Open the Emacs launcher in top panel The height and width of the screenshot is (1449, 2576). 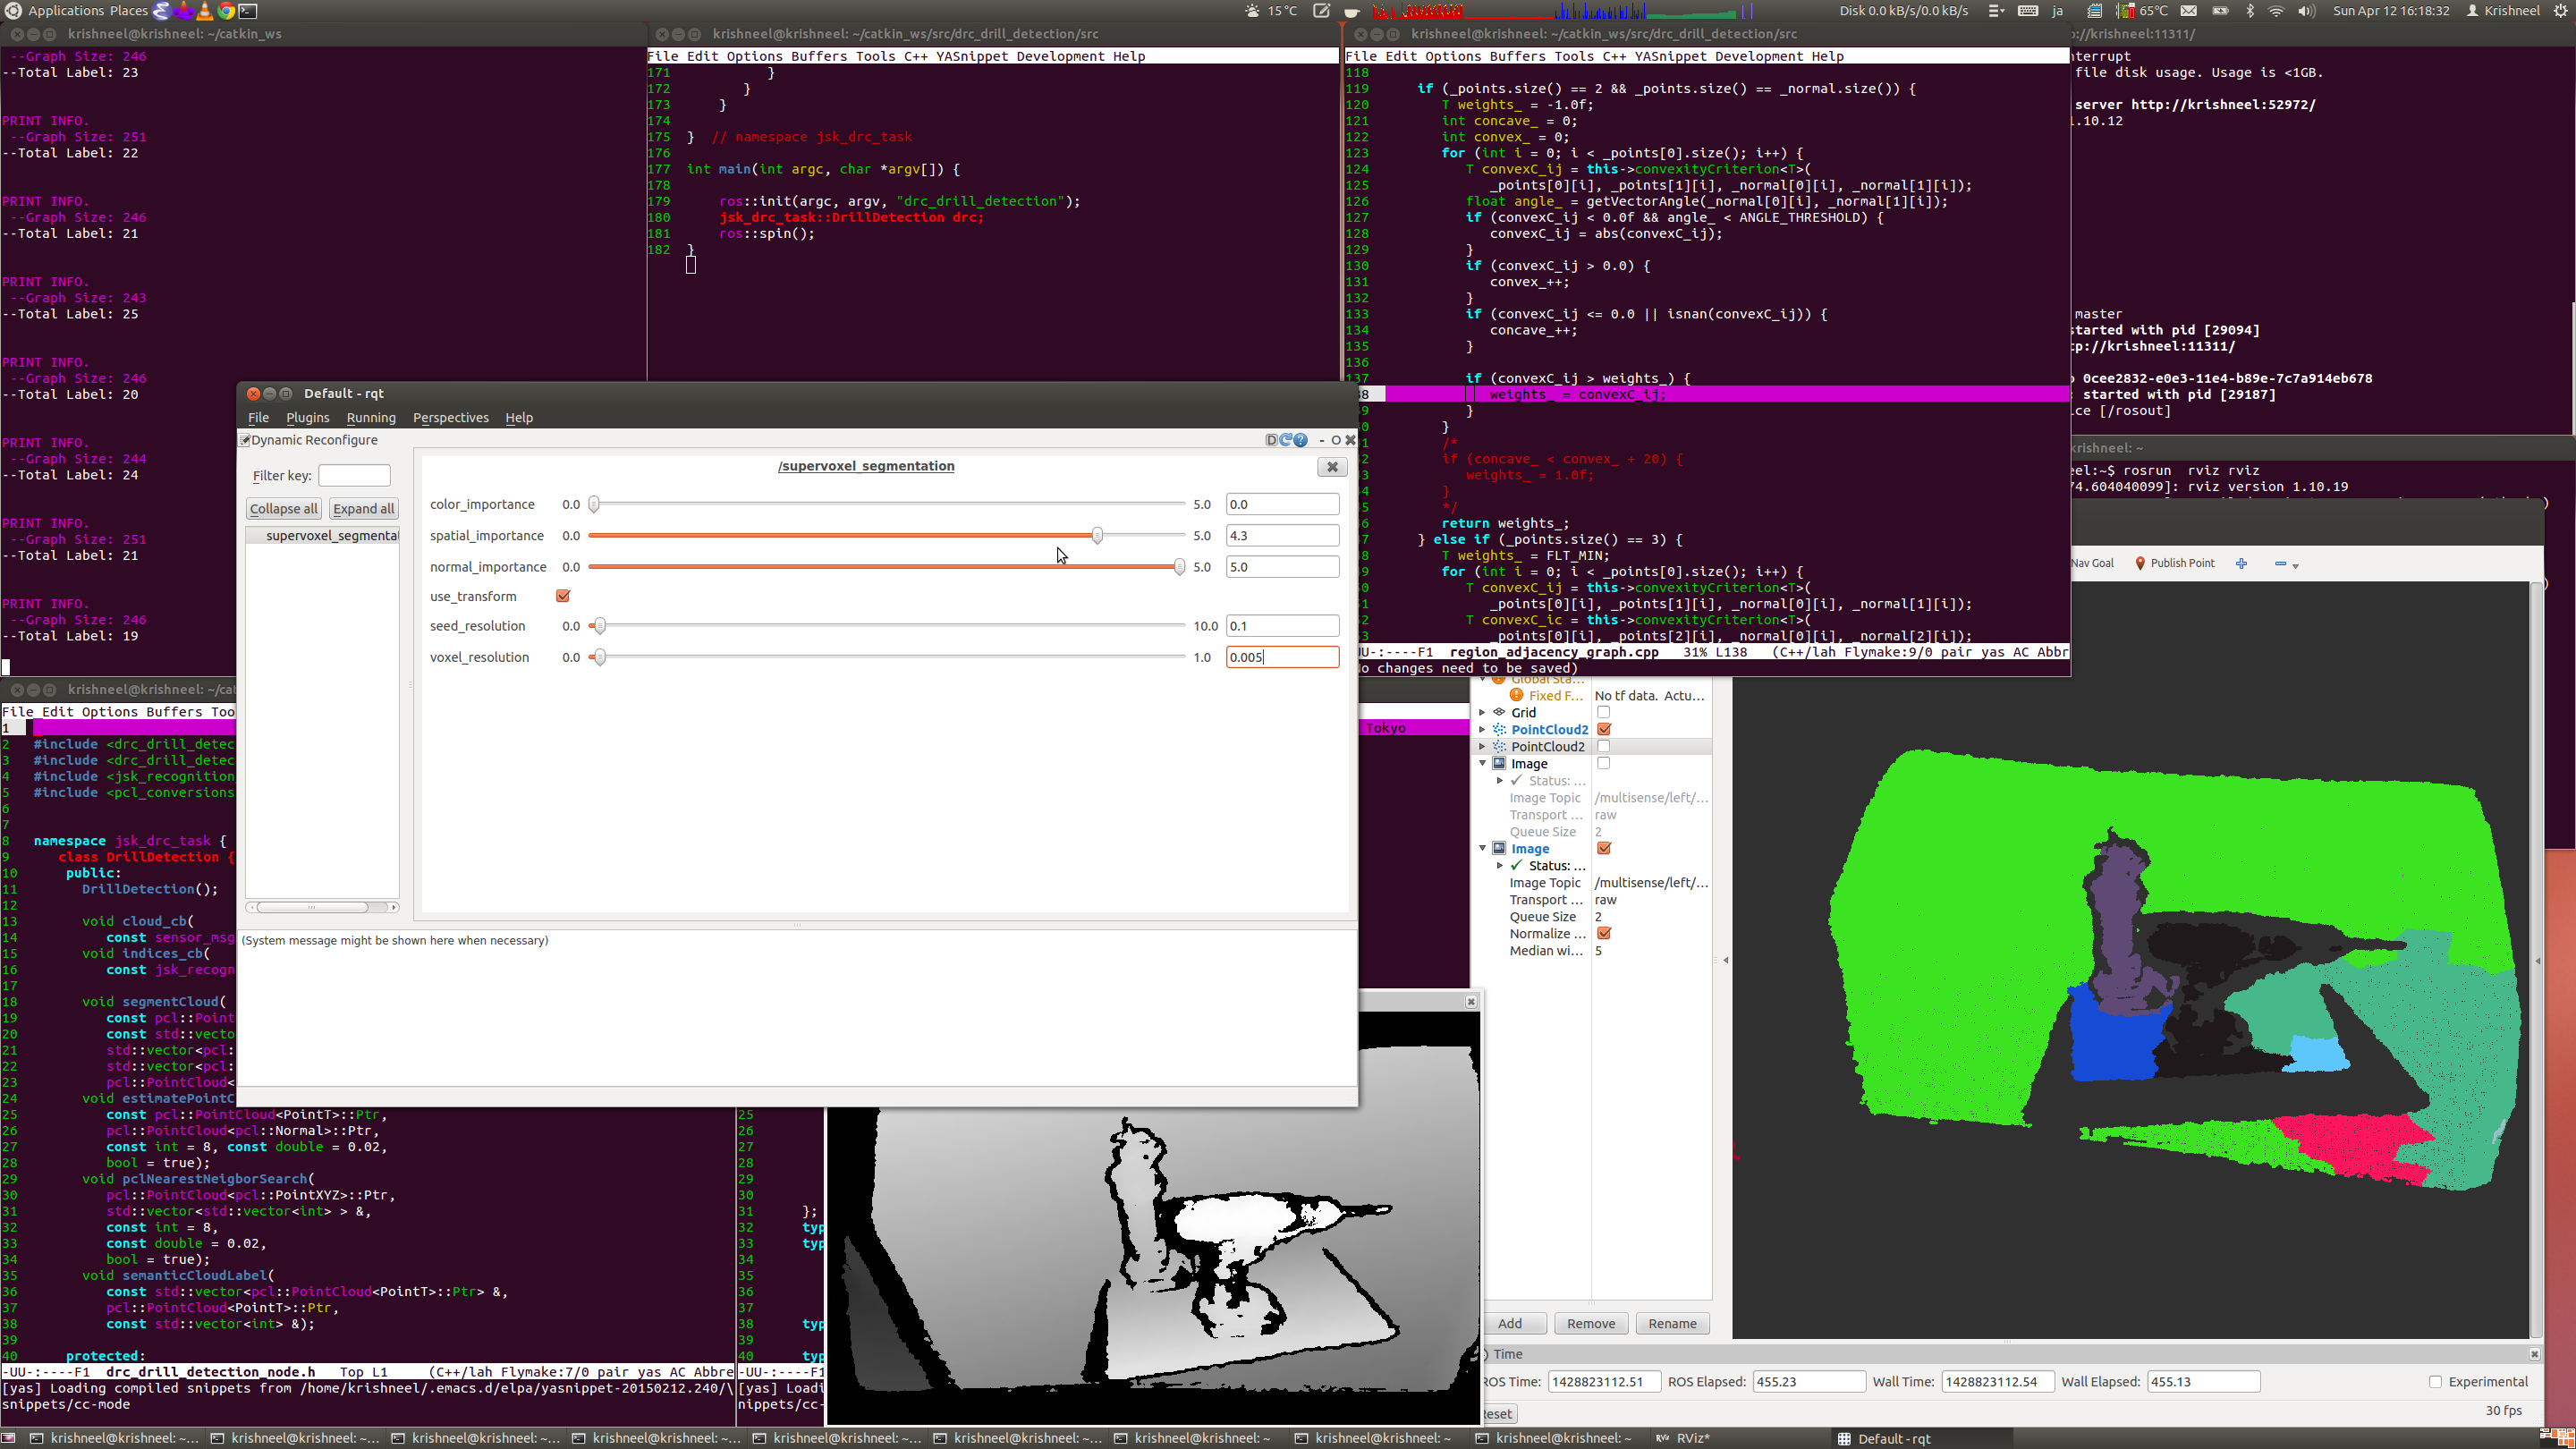tap(161, 11)
